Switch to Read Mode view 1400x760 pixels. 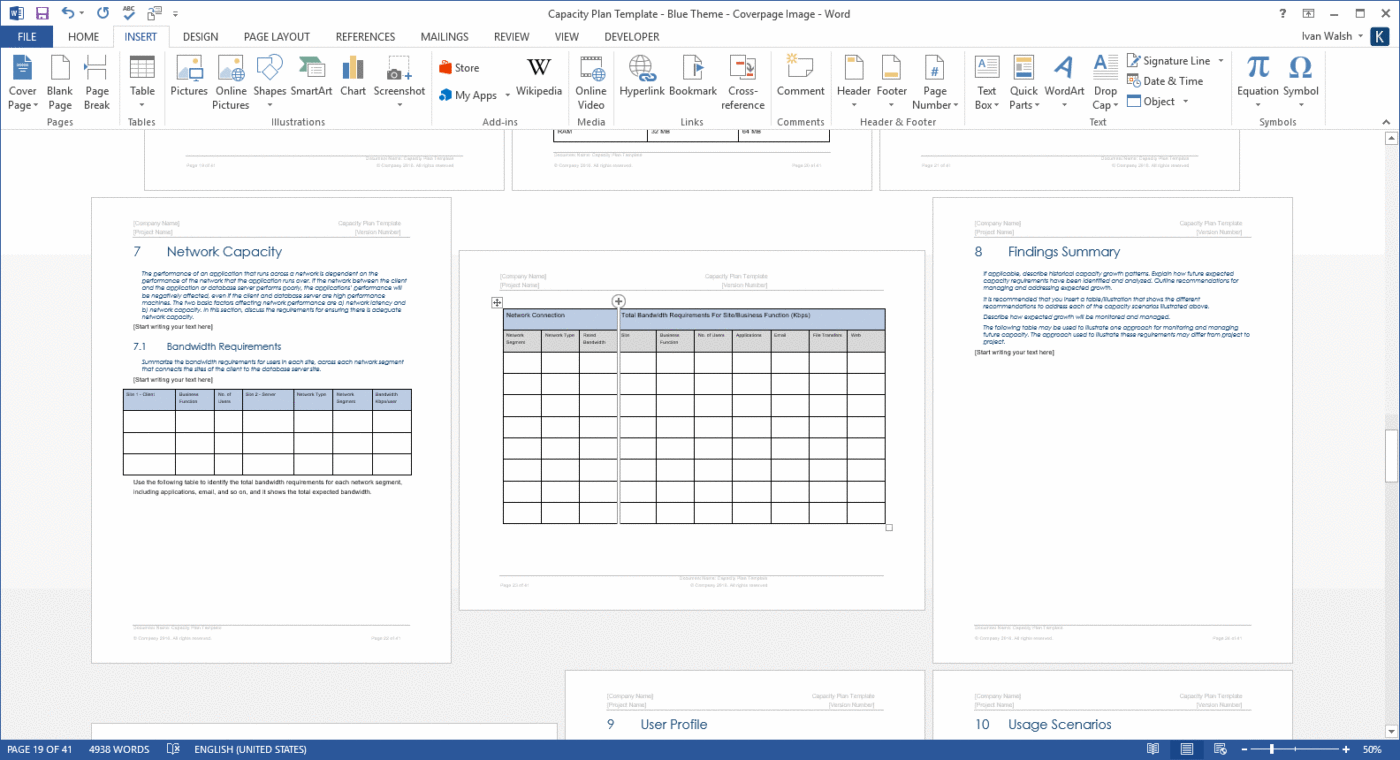point(1152,748)
